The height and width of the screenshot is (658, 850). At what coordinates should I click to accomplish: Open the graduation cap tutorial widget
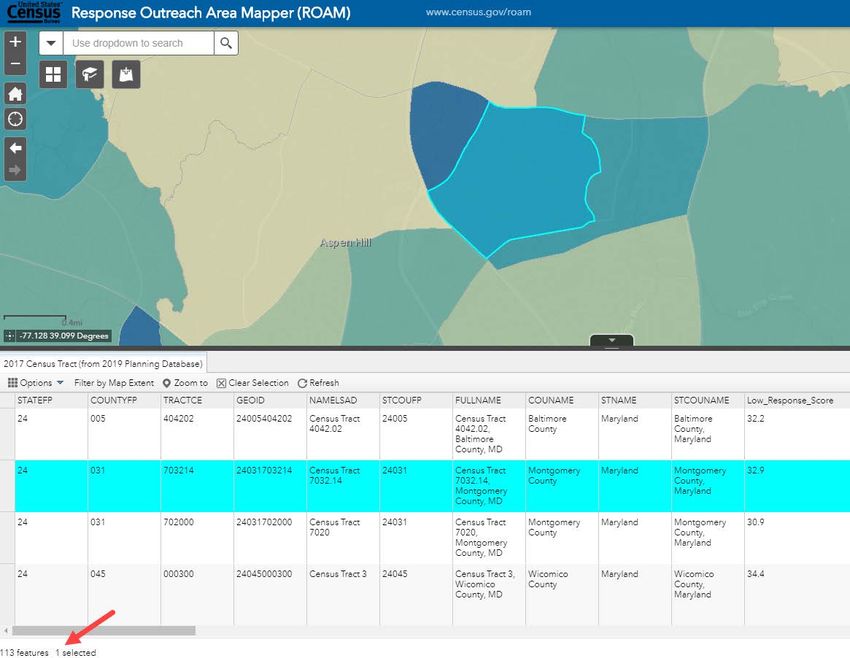tap(89, 74)
